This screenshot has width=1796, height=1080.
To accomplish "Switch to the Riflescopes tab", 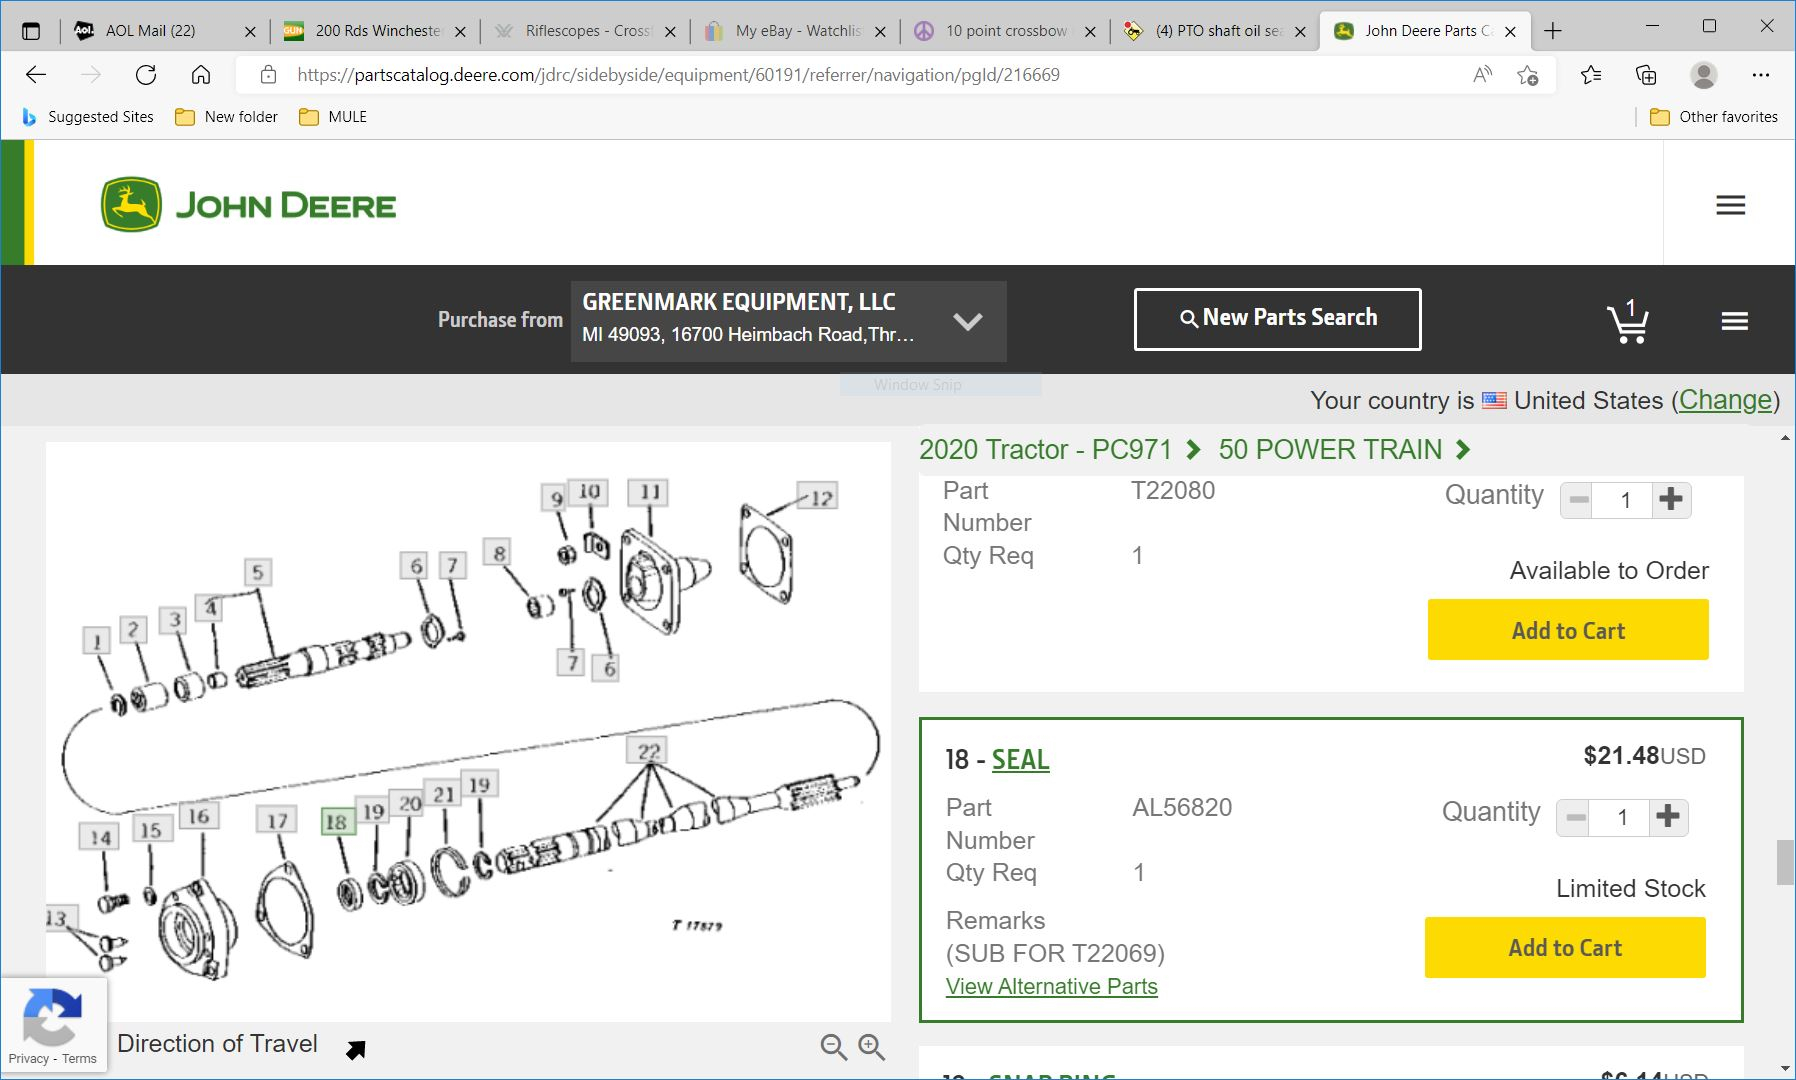I will 584,31.
